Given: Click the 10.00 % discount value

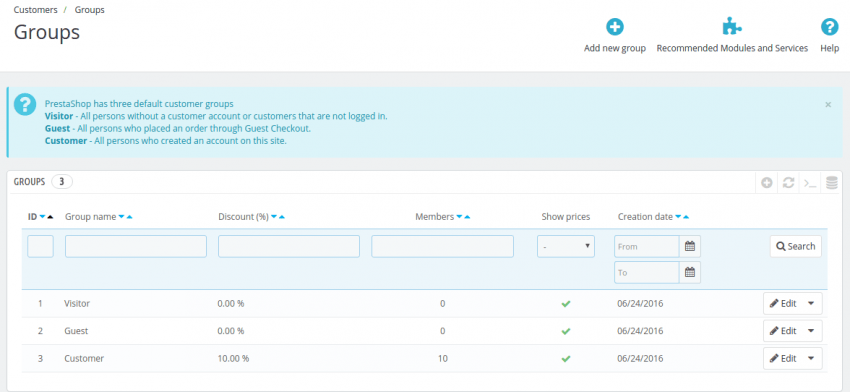Looking at the screenshot, I should point(233,358).
